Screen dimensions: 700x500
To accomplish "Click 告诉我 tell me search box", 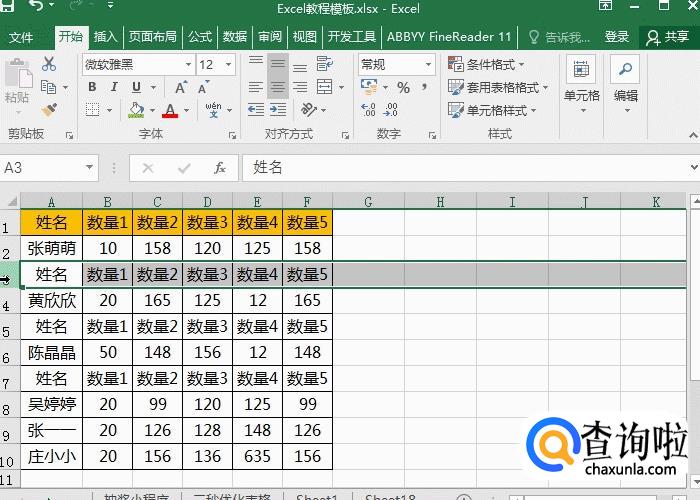I will [x=559, y=37].
